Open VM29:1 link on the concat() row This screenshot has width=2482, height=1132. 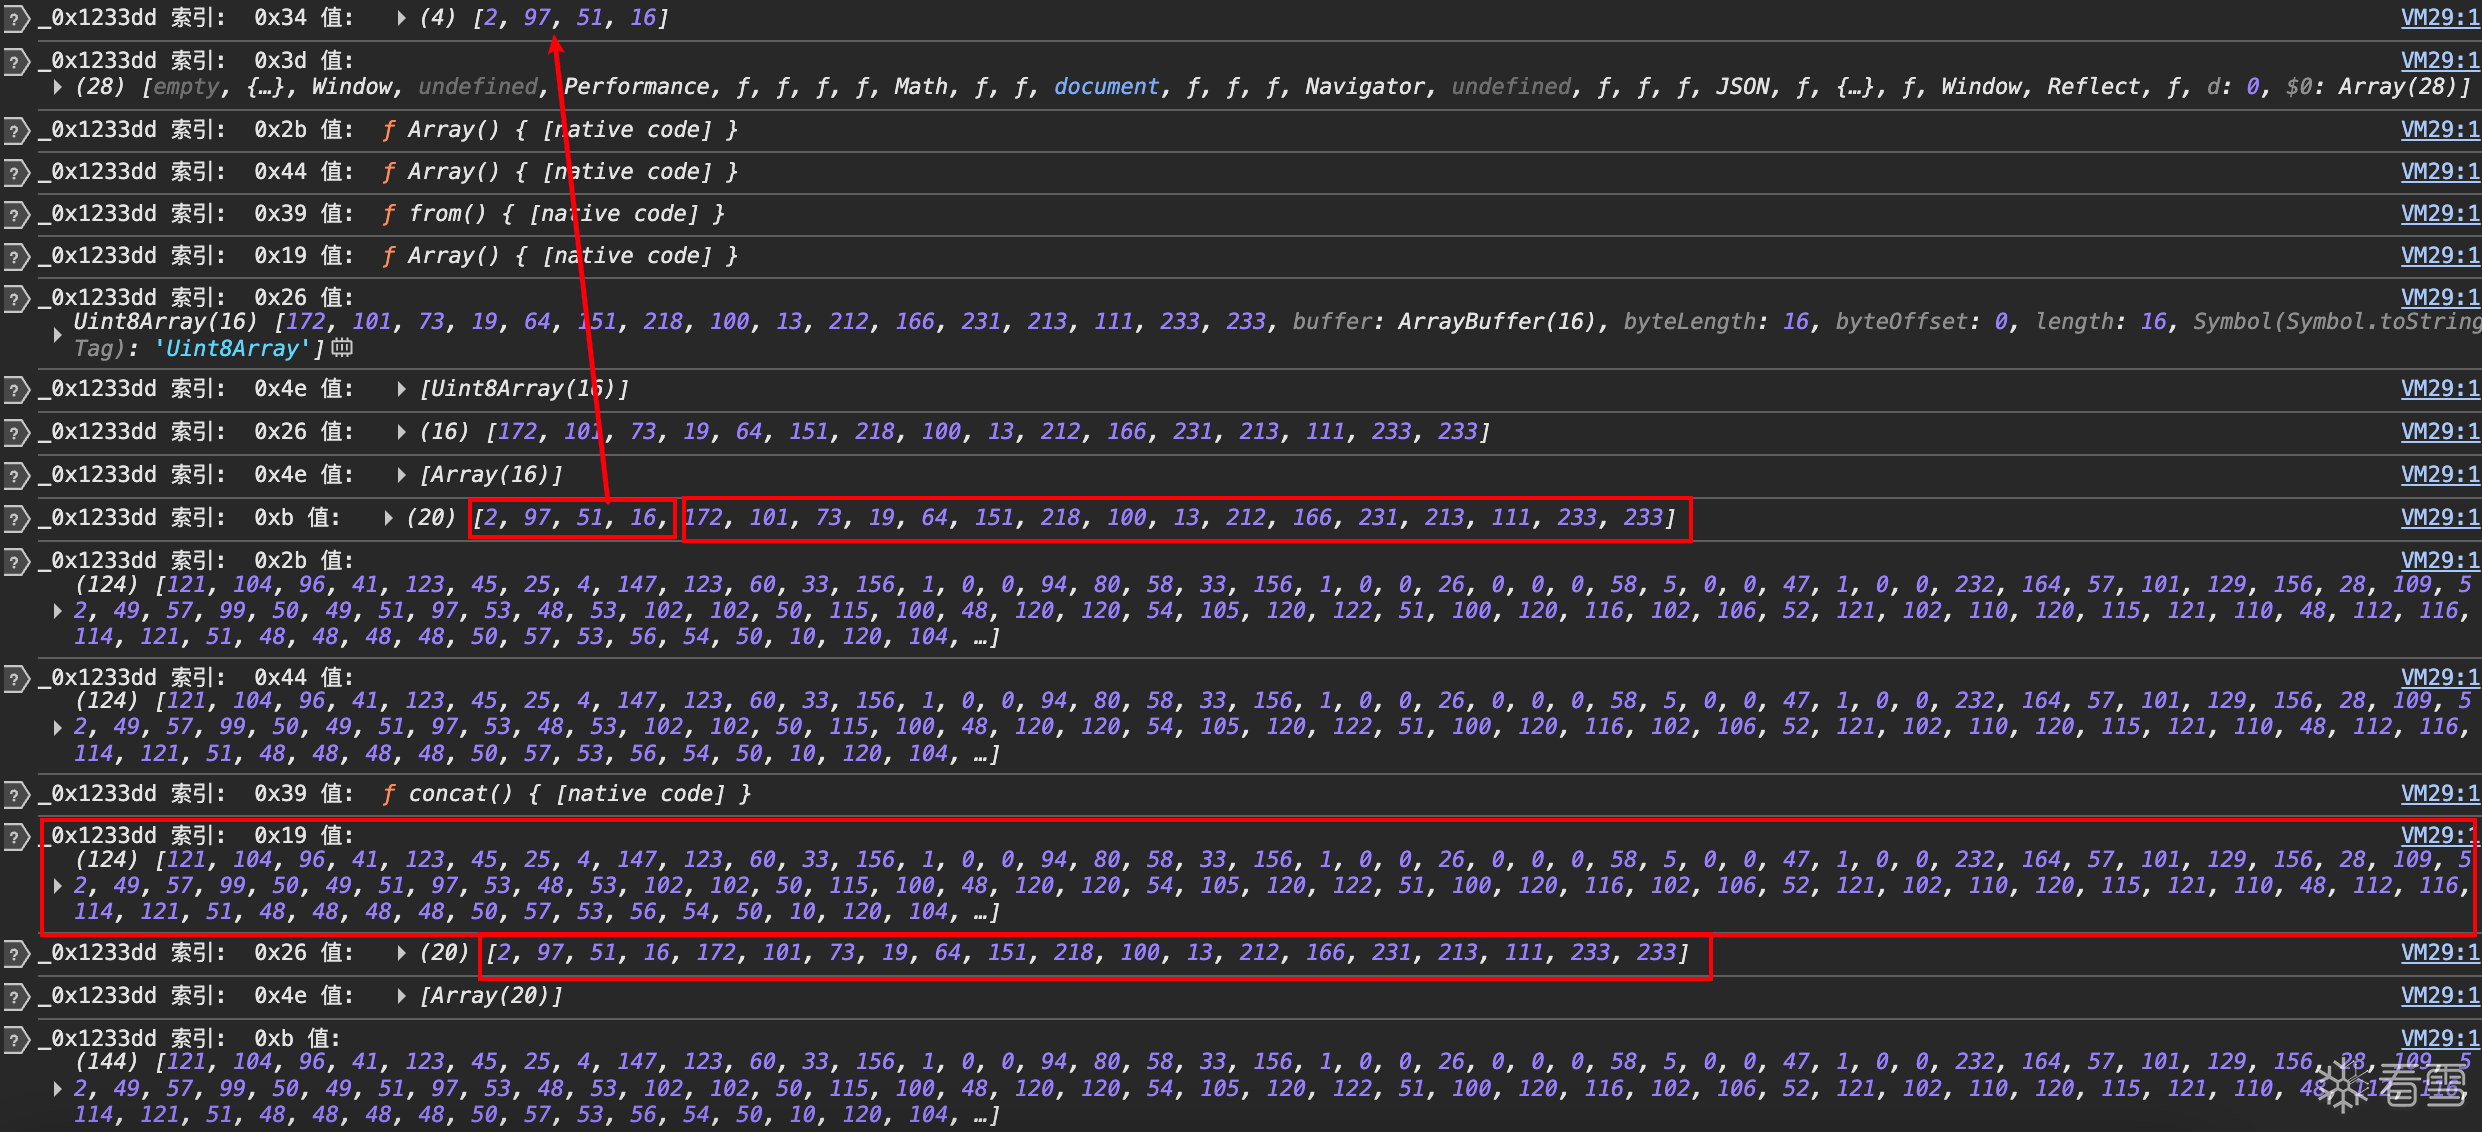point(2440,794)
